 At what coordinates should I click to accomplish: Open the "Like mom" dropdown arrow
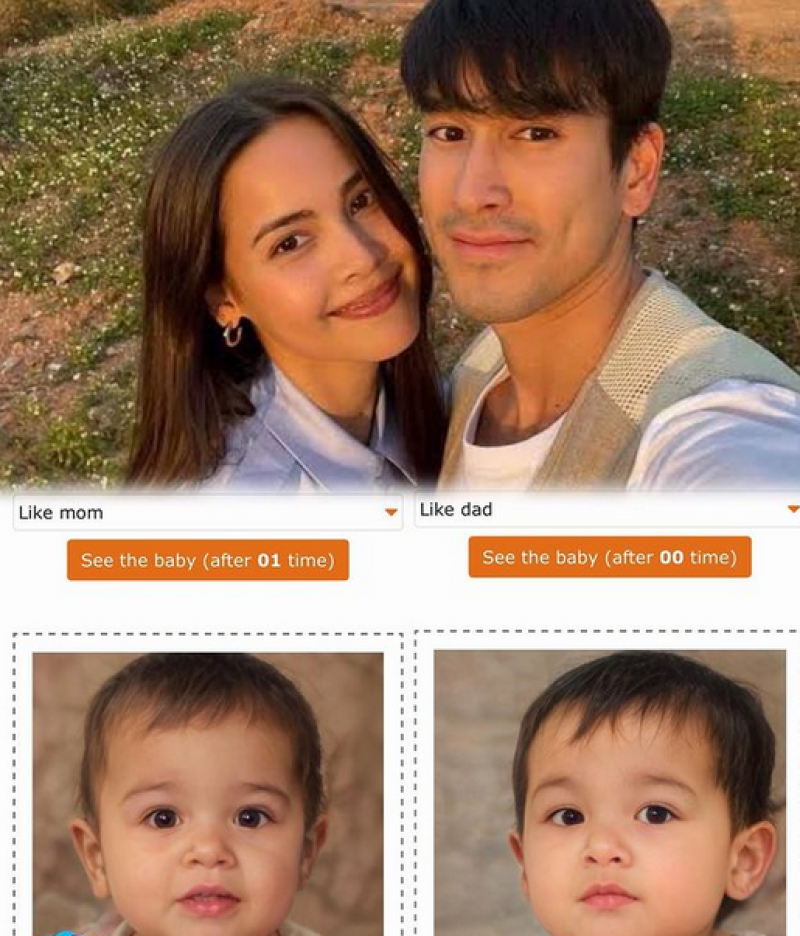coord(391,512)
